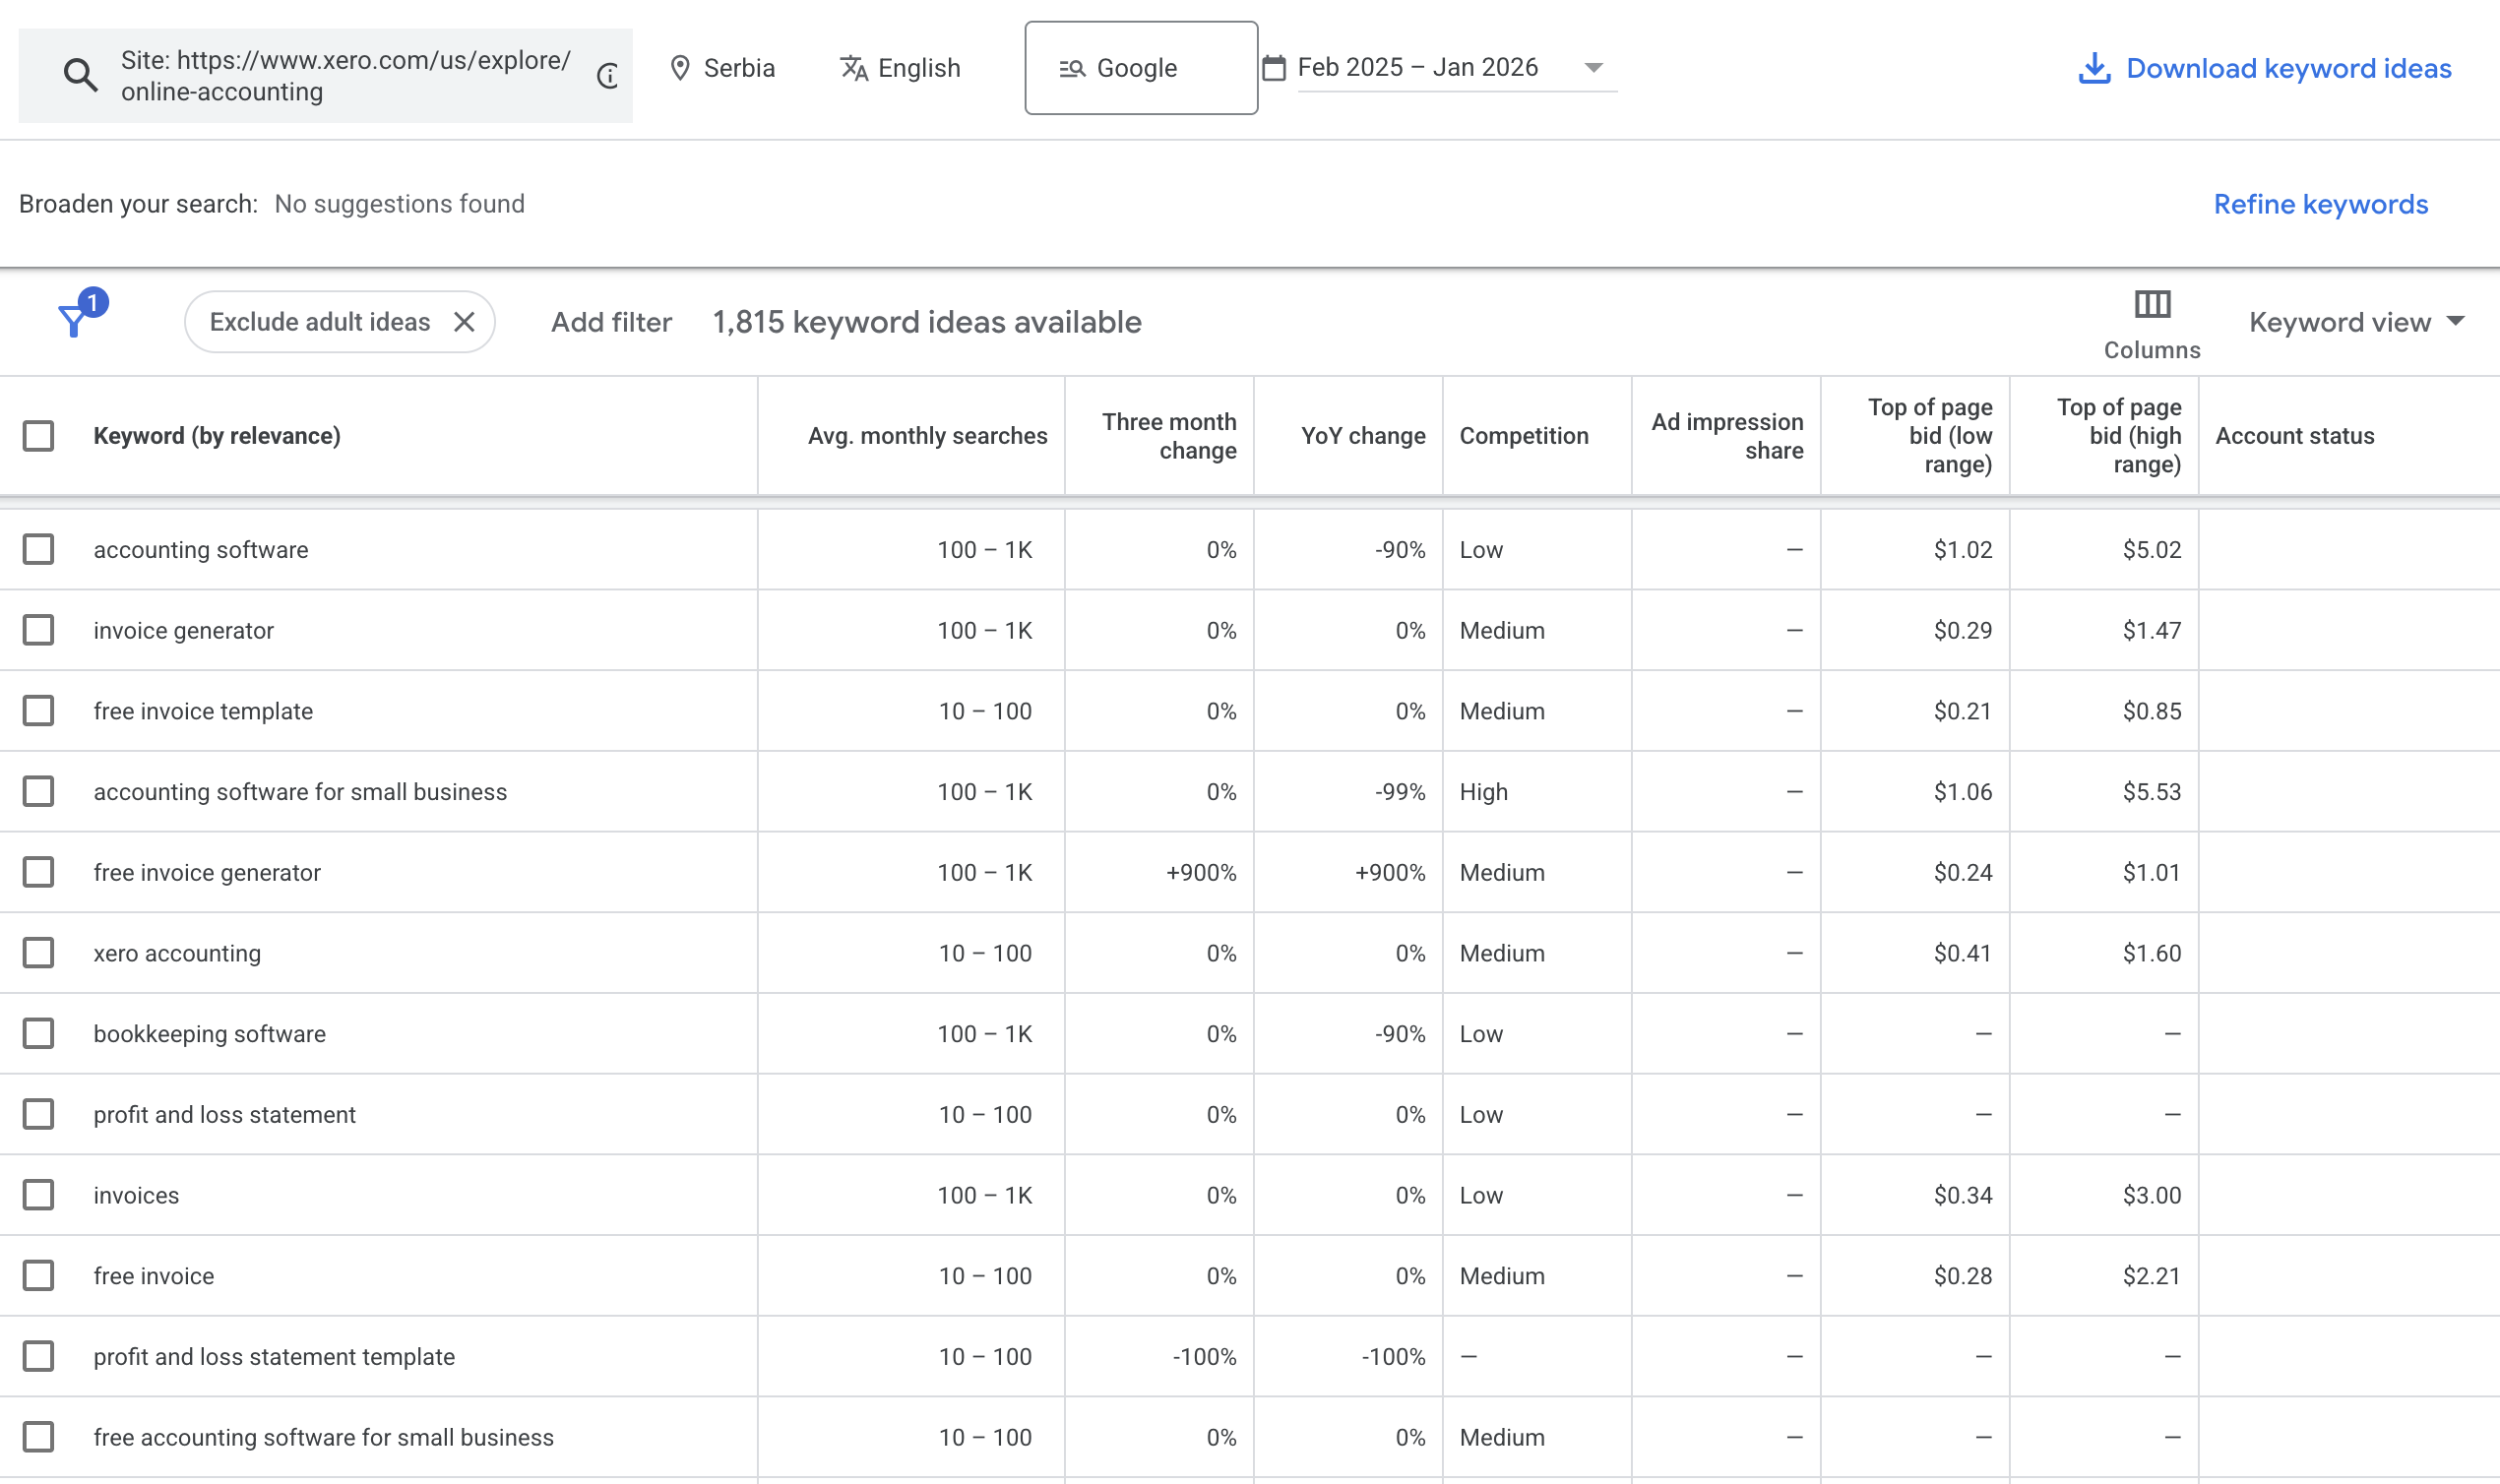Click the Add filter button
Image resolution: width=2500 pixels, height=1484 pixels.
(x=611, y=322)
